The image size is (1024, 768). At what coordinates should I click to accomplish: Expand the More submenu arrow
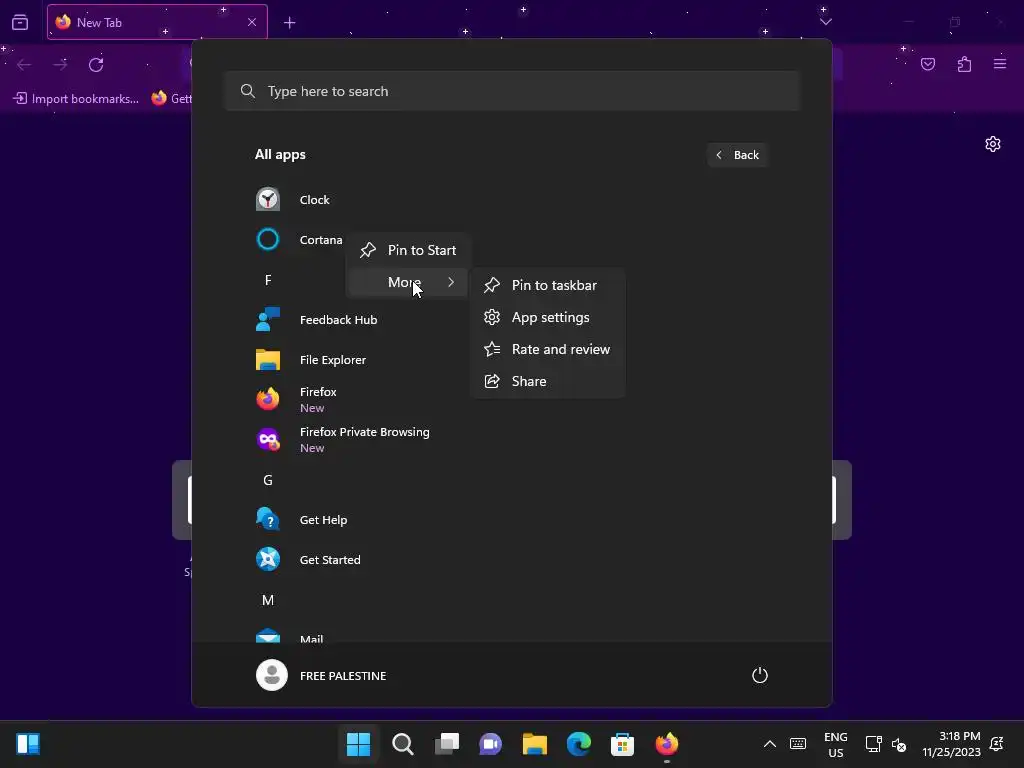pyautogui.click(x=451, y=282)
